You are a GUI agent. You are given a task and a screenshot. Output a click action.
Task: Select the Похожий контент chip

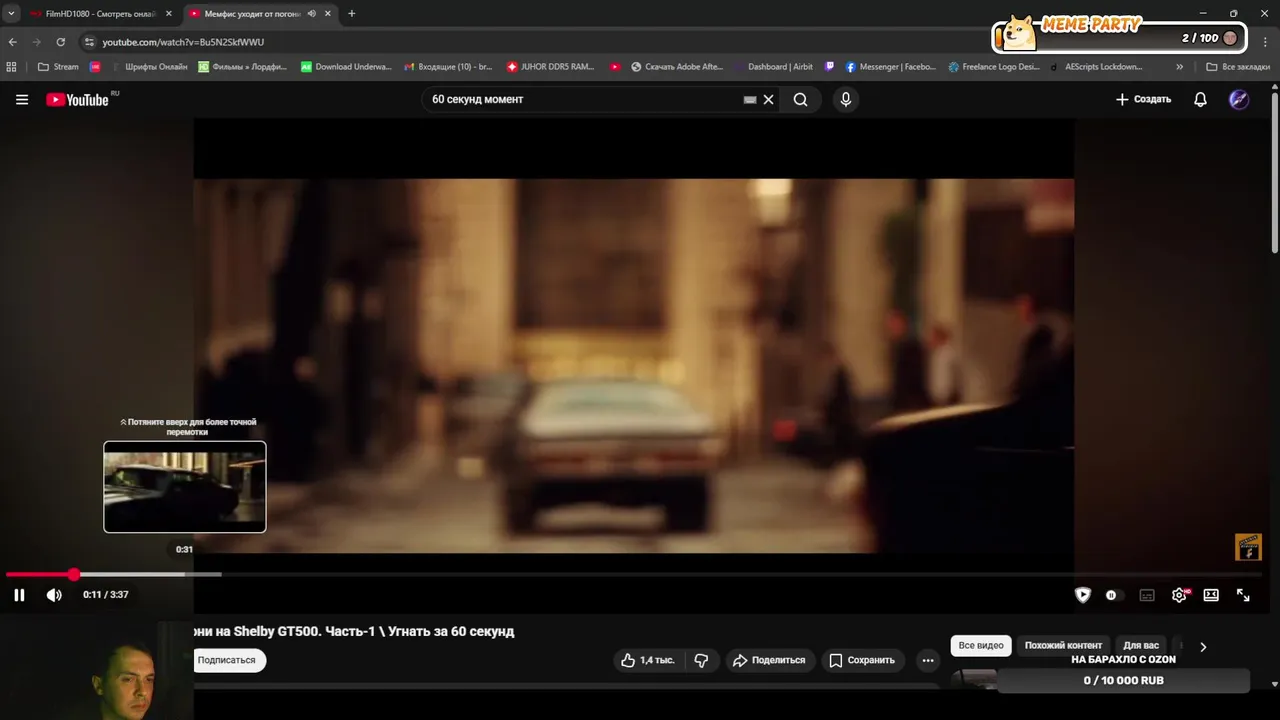[x=1063, y=646]
